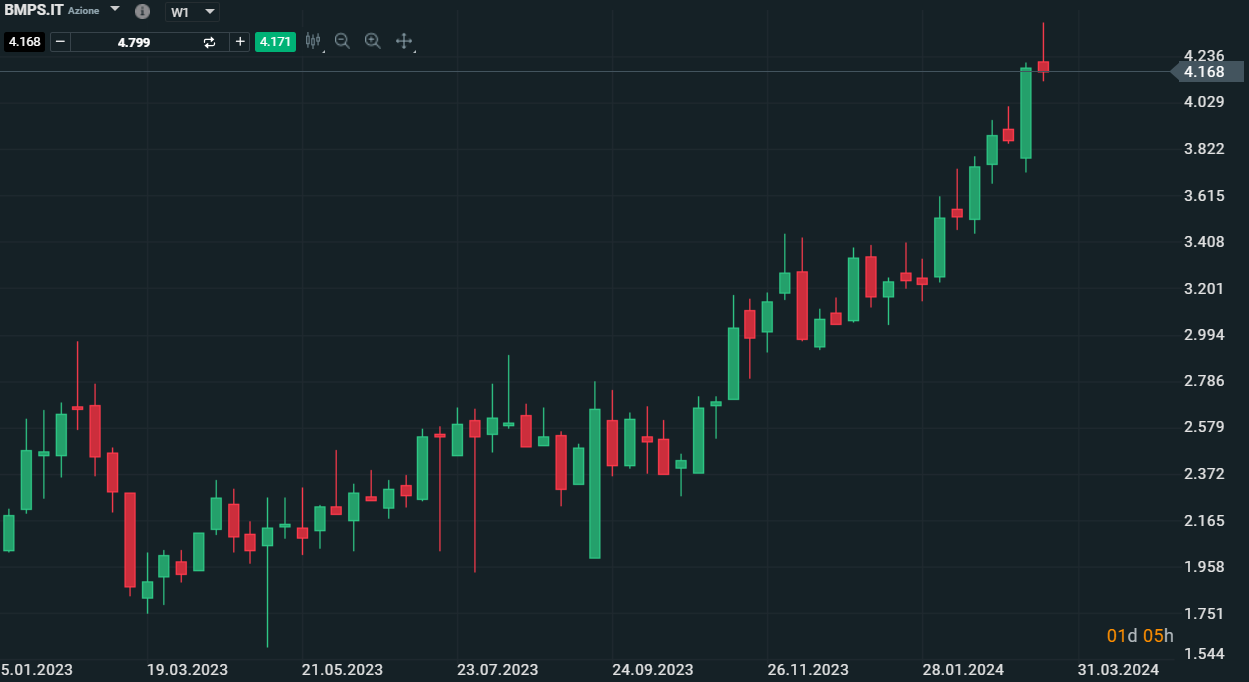Expand the W1 timeframe dropdown
This screenshot has height=682, width=1249.
209,12
